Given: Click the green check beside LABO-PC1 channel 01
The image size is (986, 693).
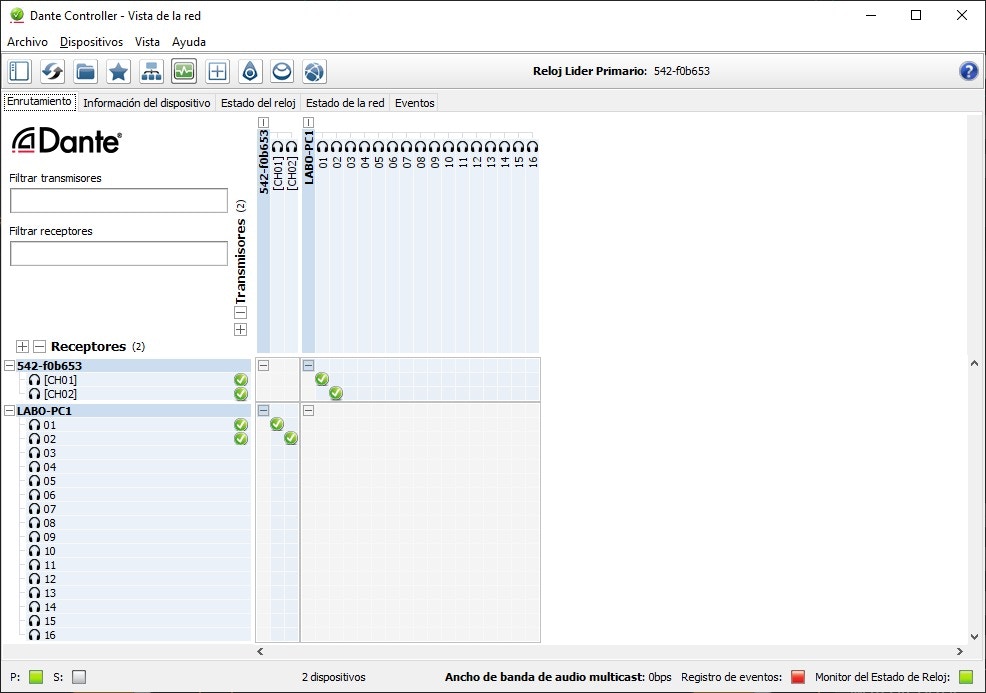Looking at the screenshot, I should pyautogui.click(x=241, y=425).
